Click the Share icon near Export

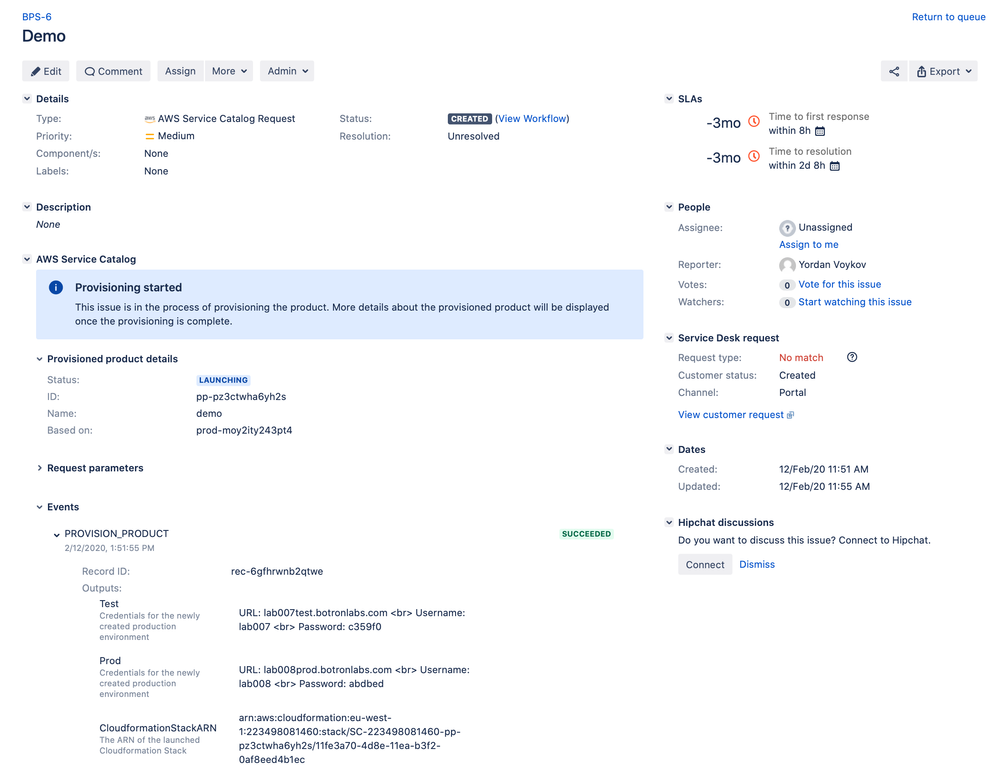(x=893, y=71)
